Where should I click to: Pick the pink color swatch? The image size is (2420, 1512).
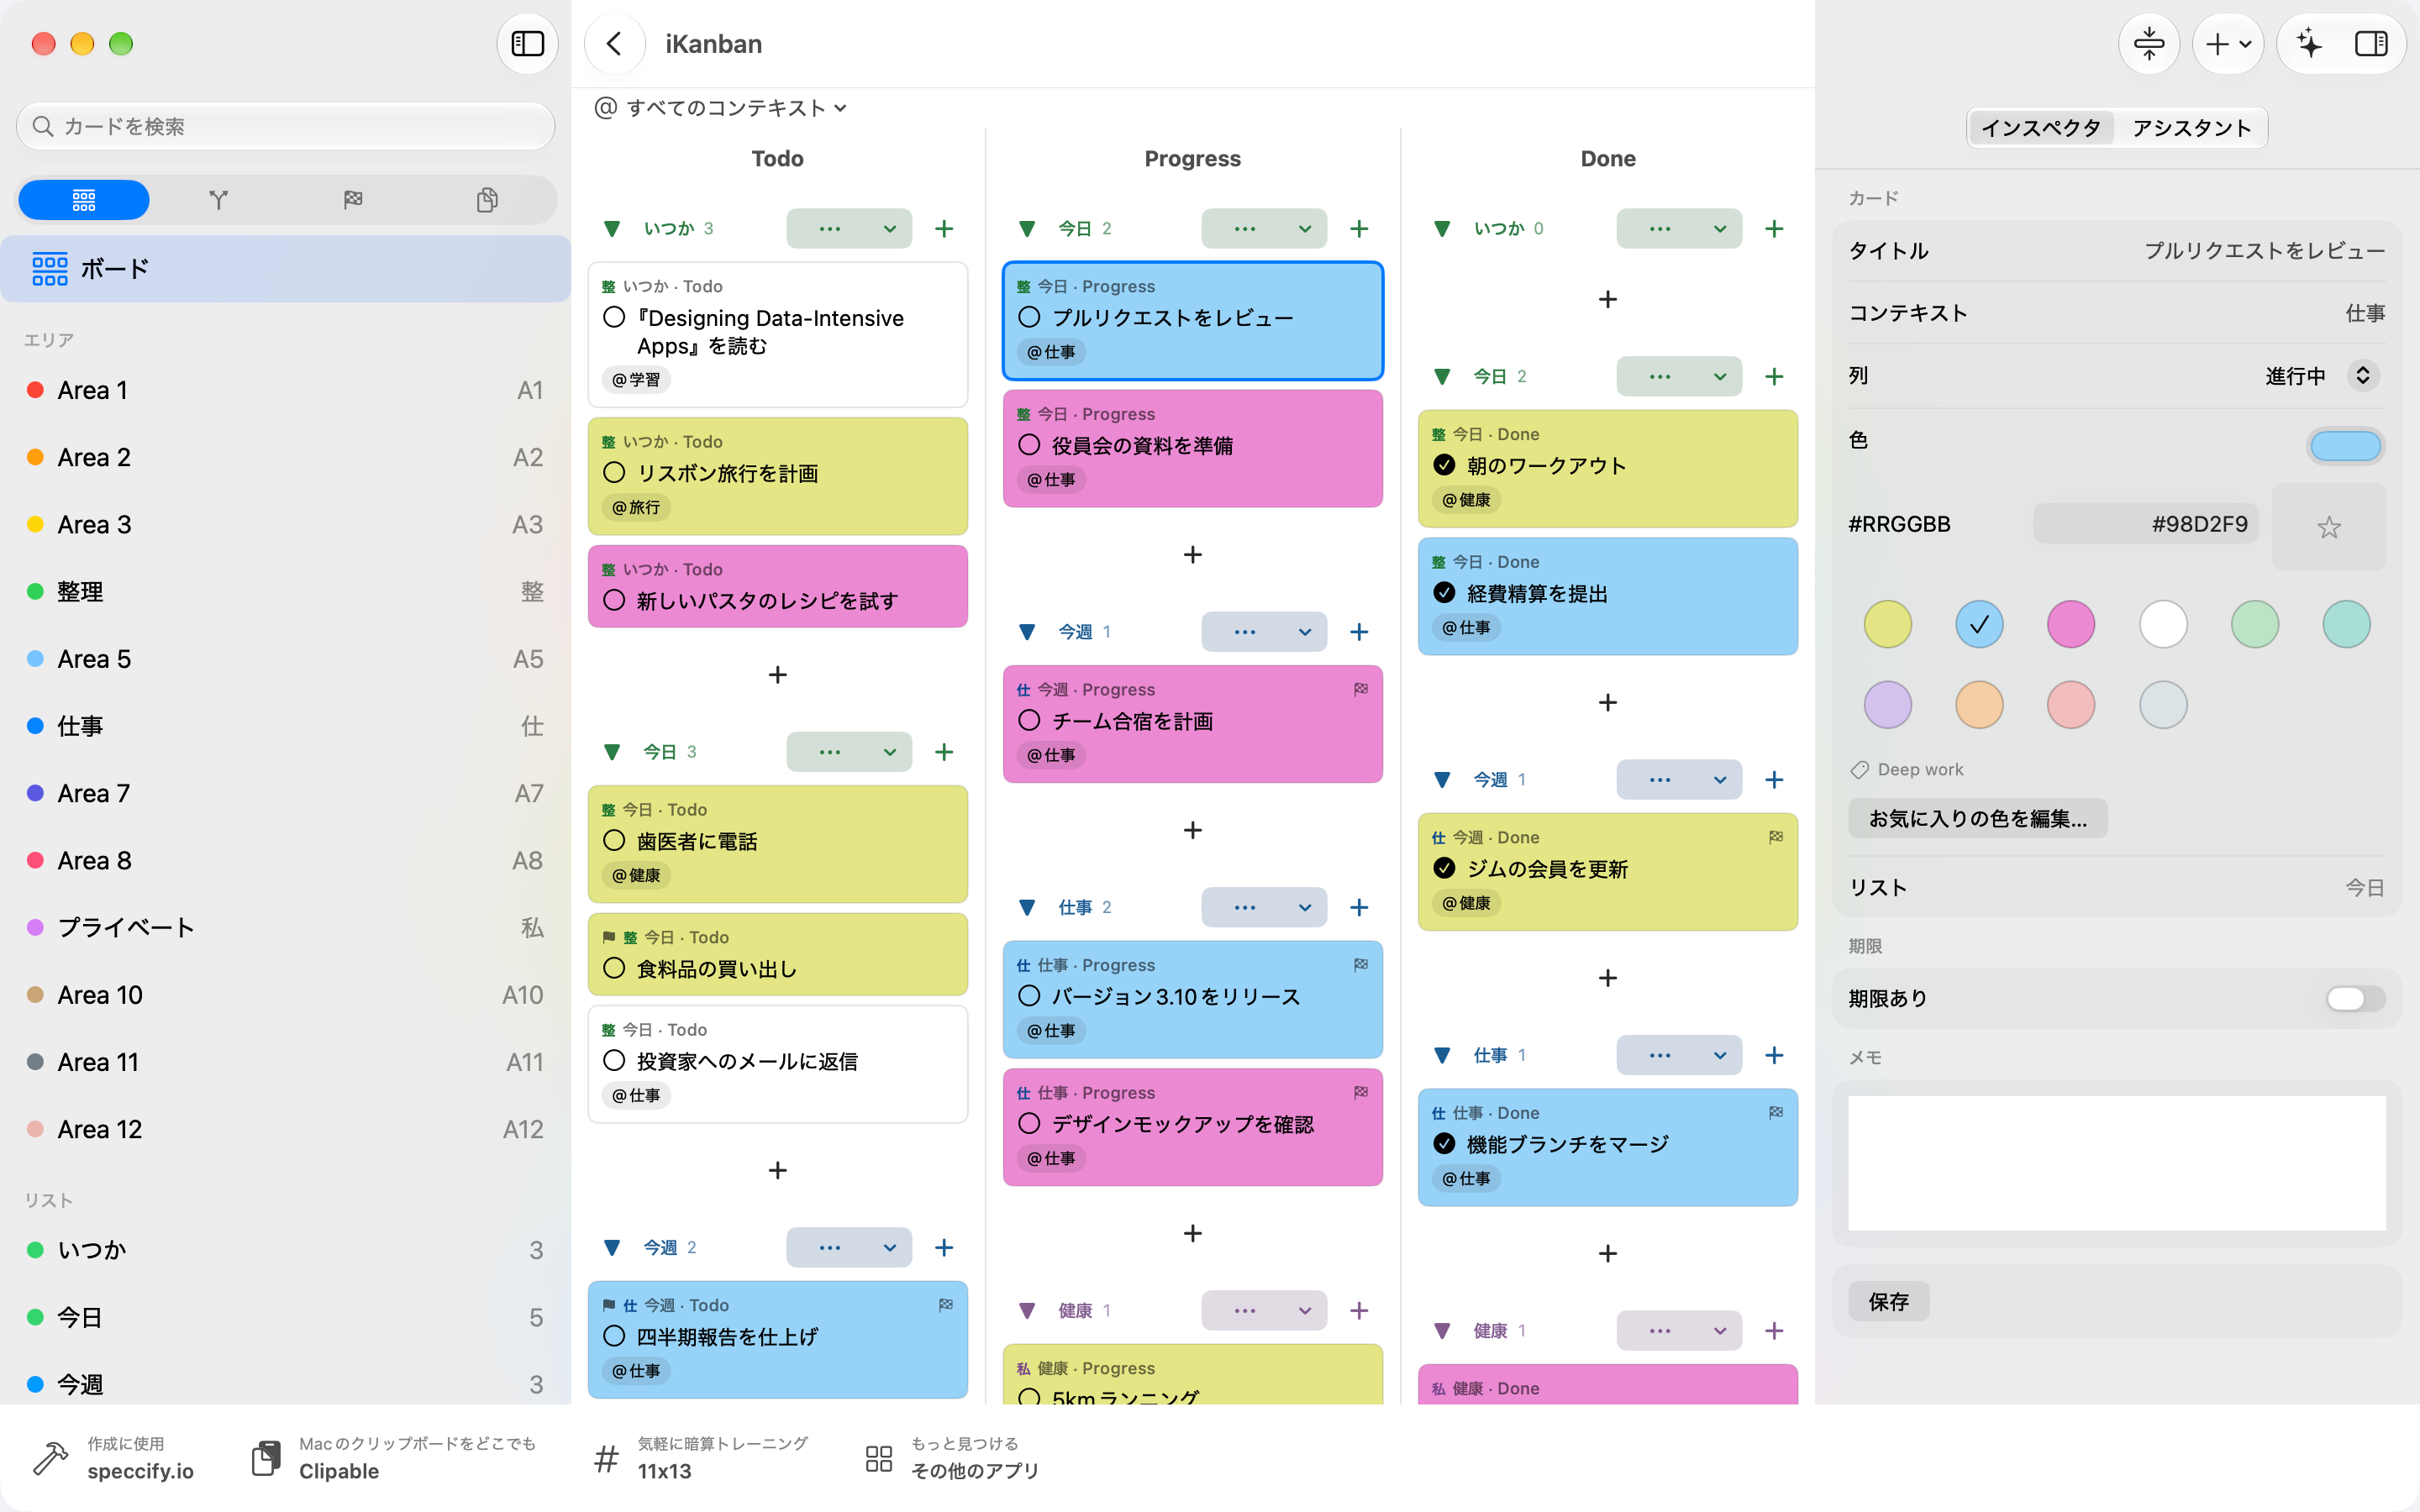pyautogui.click(x=2070, y=625)
